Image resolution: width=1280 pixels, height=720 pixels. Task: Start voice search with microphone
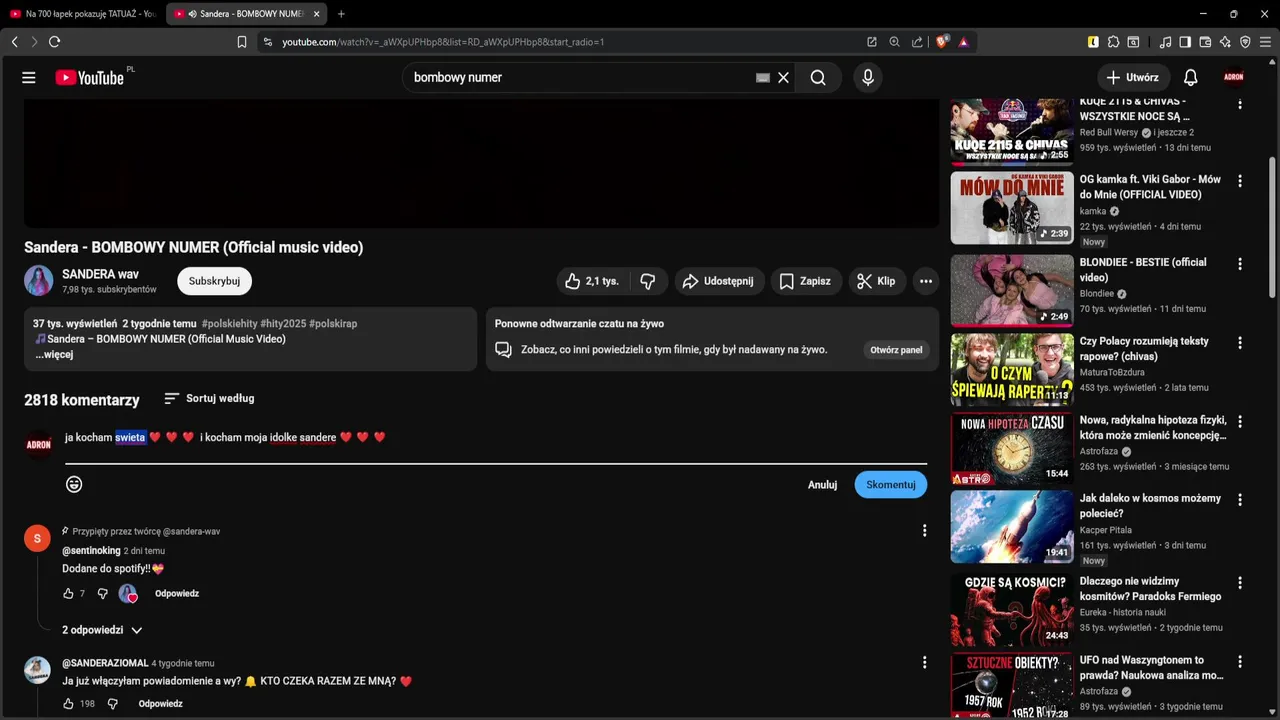[x=868, y=78]
